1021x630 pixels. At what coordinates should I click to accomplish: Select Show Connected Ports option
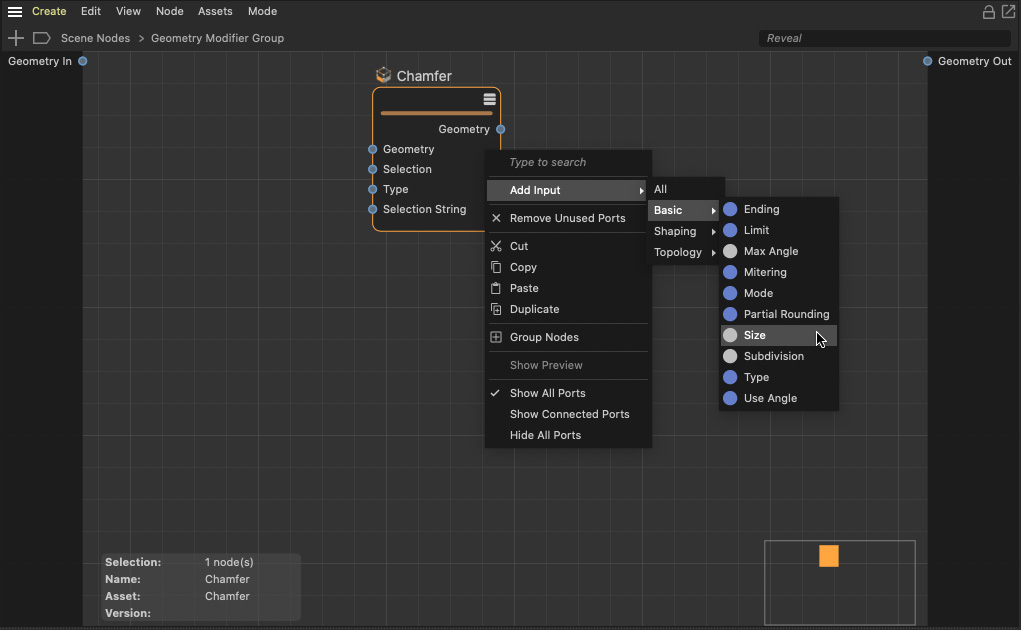coord(569,414)
